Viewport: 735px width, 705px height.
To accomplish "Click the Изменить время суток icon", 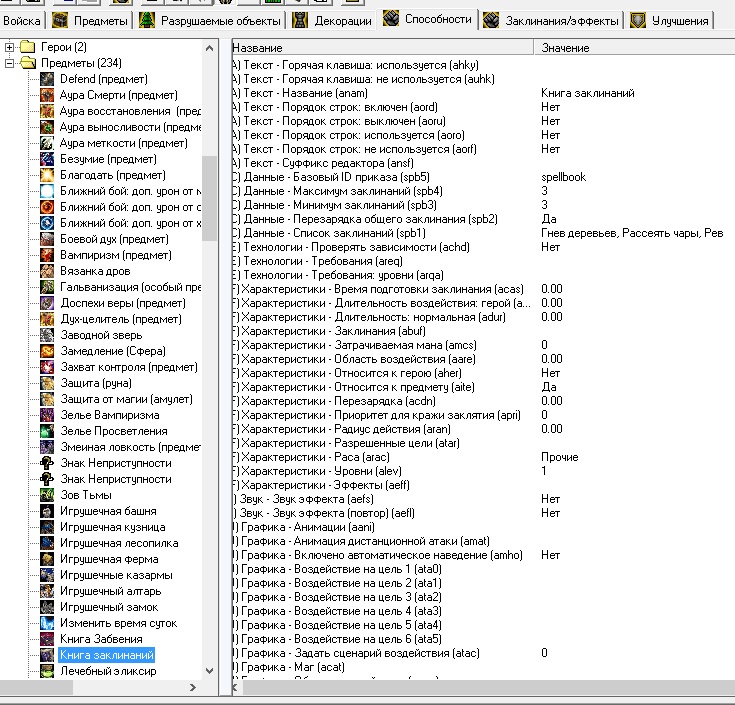I will click(x=47, y=623).
